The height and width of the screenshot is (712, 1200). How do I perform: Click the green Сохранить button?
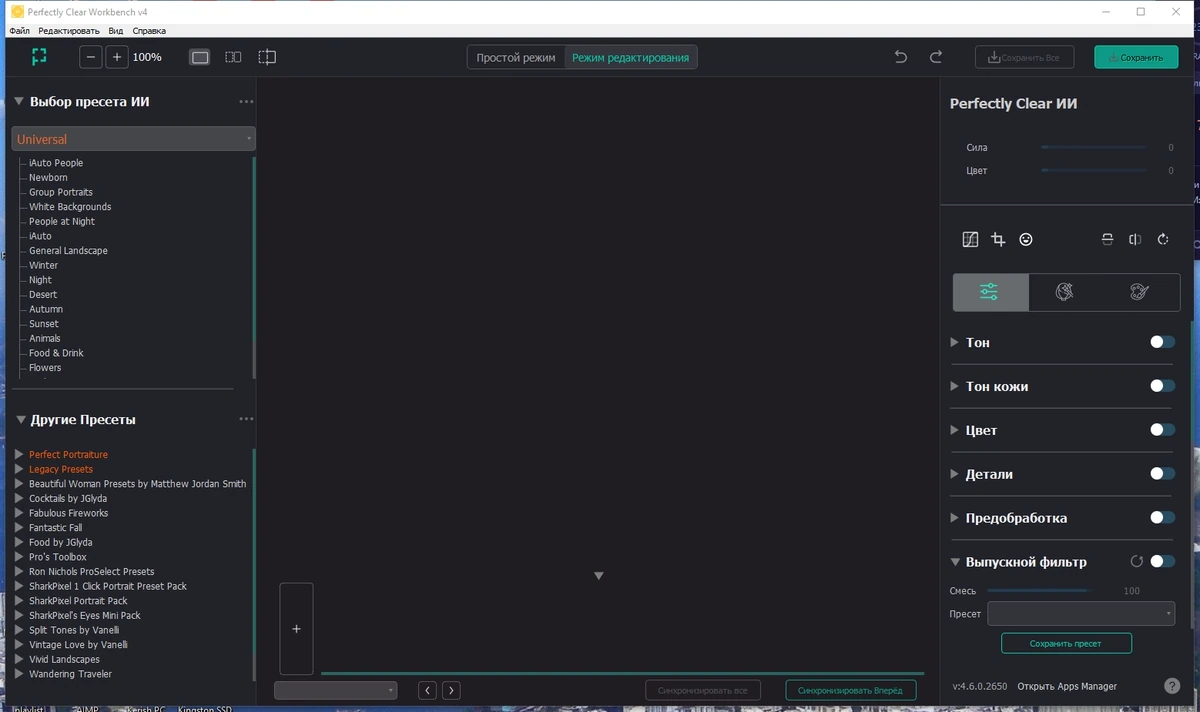(1135, 57)
